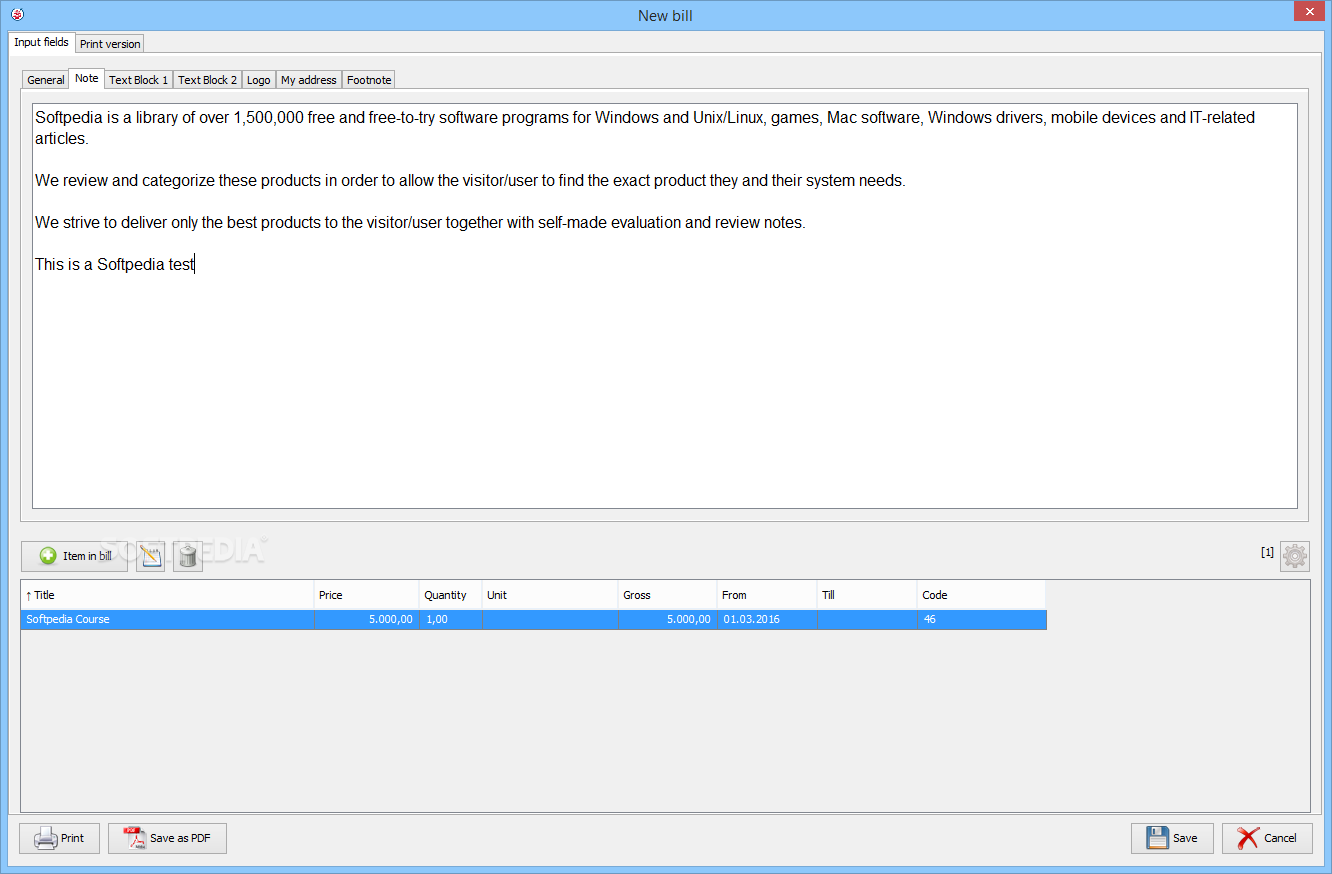Open the Text Block 1 tab

[138, 80]
